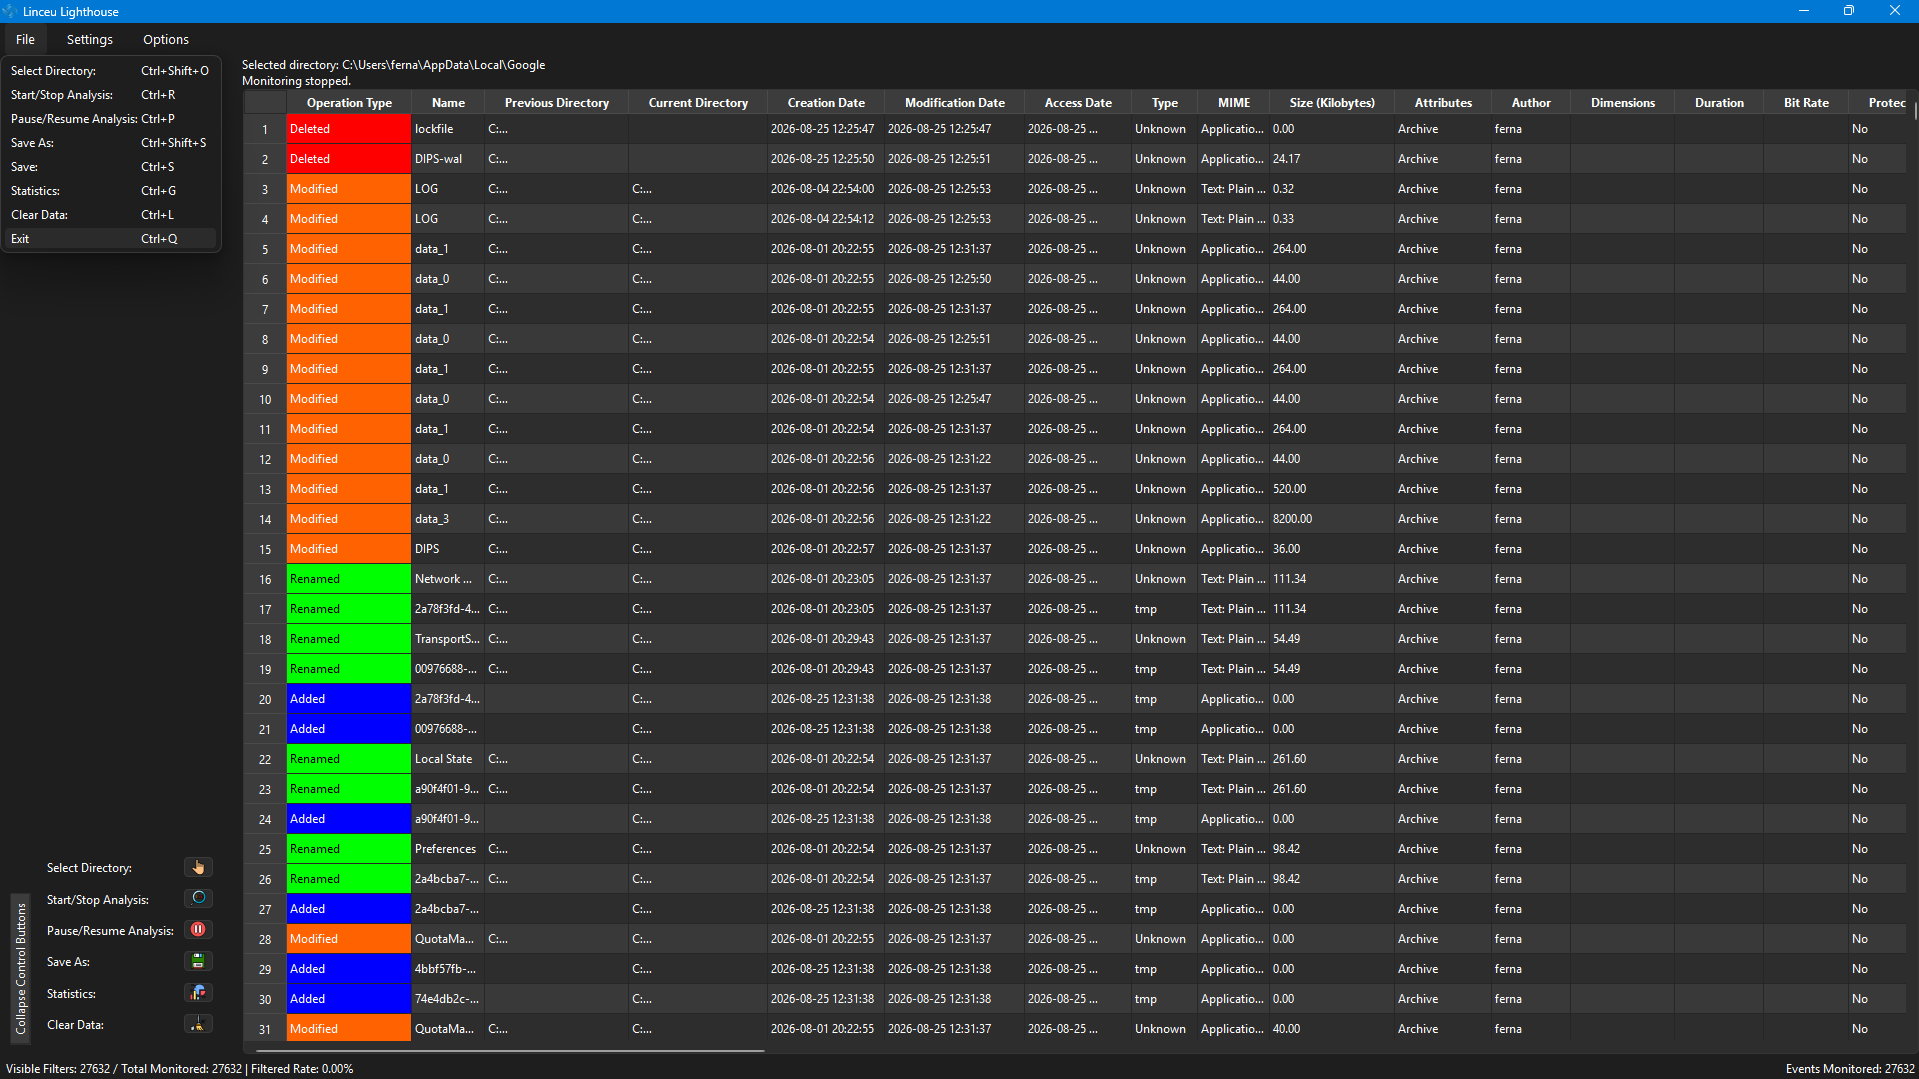The width and height of the screenshot is (1919, 1079).
Task: Click the Modified cell in row 14
Action: (x=349, y=519)
